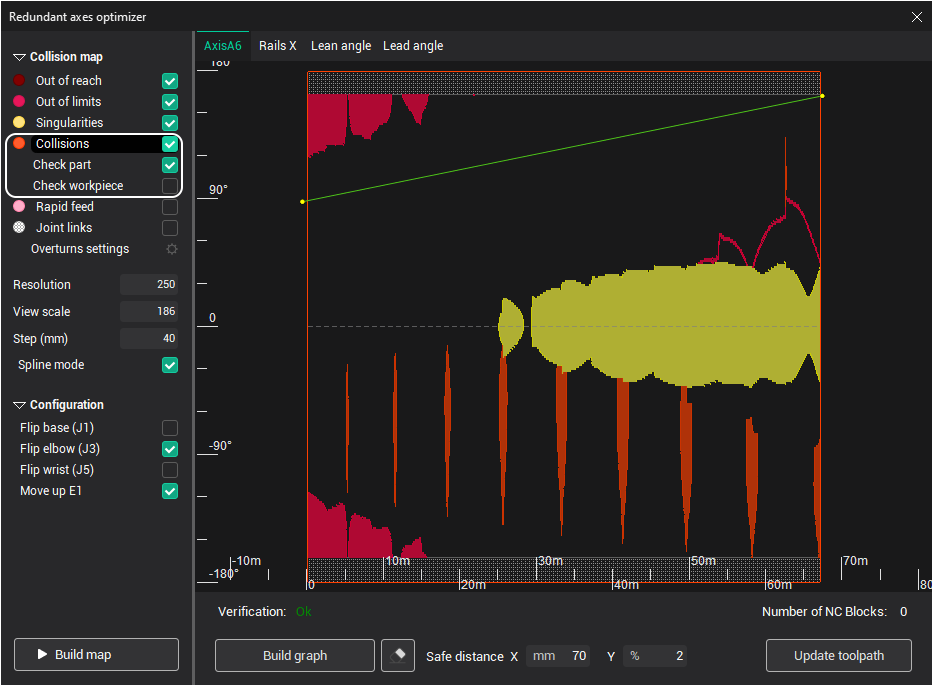The height and width of the screenshot is (686, 933).
Task: Enable the Check workpiece checkbox
Action: [x=170, y=186]
